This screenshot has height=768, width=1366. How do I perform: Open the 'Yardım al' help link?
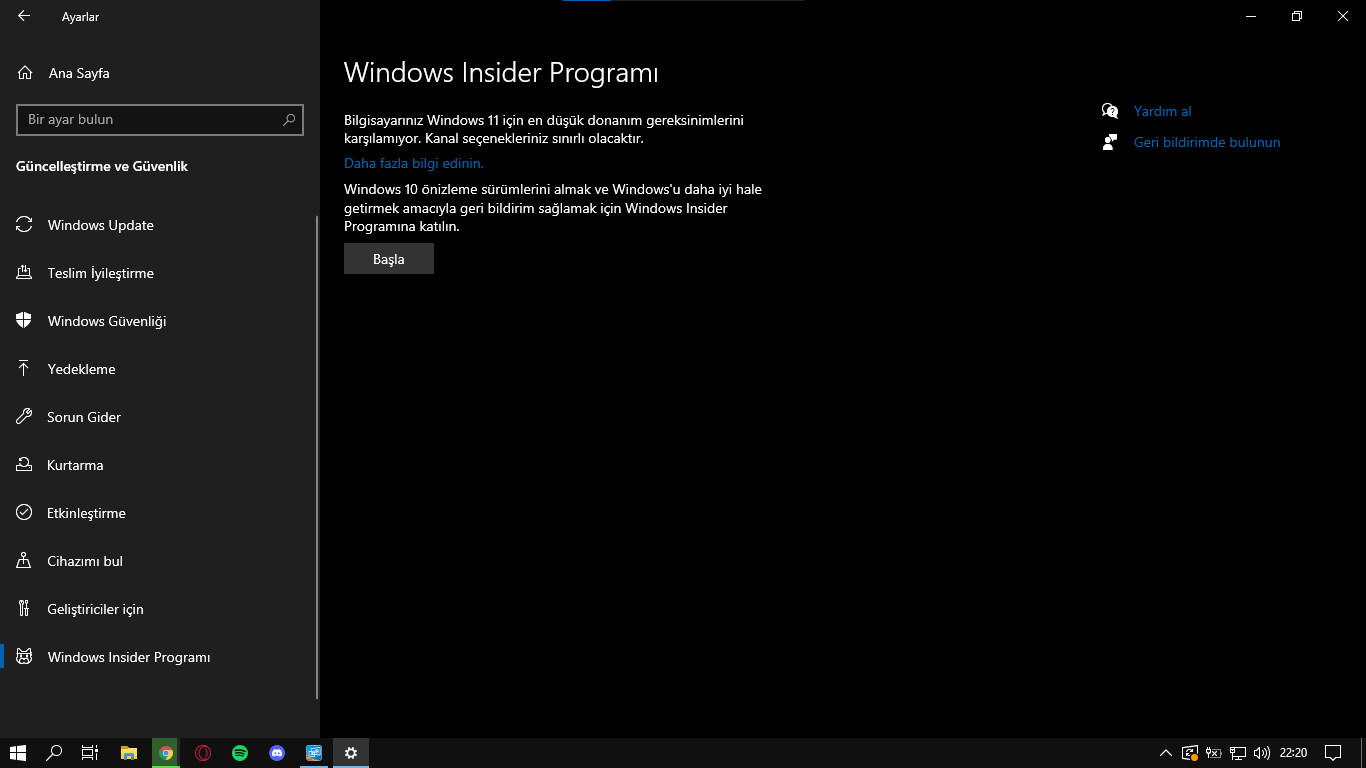tap(1162, 111)
